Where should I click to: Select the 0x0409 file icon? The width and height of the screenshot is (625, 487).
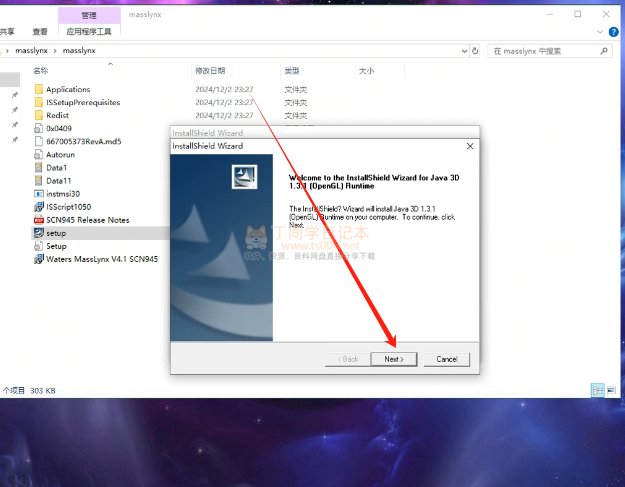tap(39, 128)
